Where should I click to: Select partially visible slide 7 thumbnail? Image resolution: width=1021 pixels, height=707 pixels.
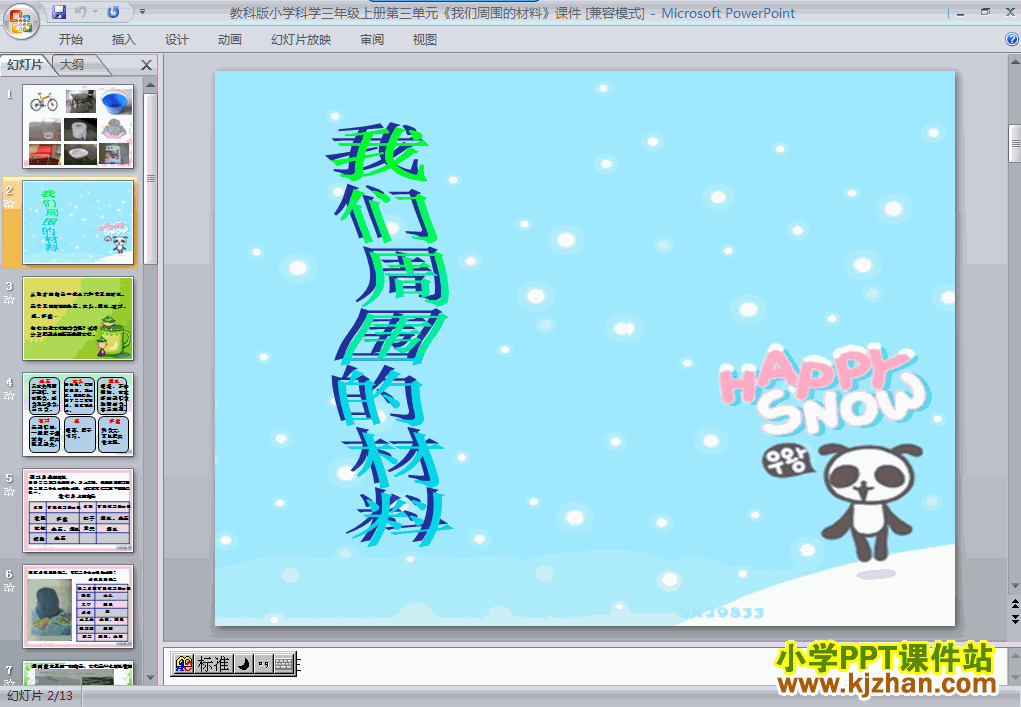pyautogui.click(x=78, y=672)
